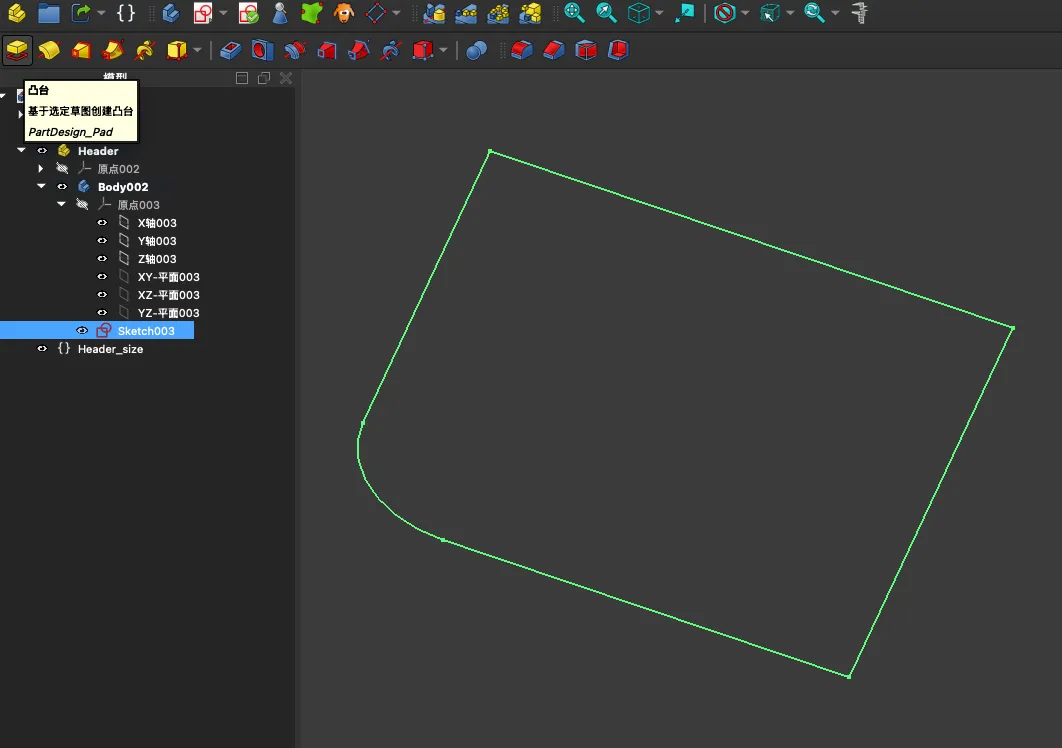Expand the 原点002 tree node

(41, 169)
